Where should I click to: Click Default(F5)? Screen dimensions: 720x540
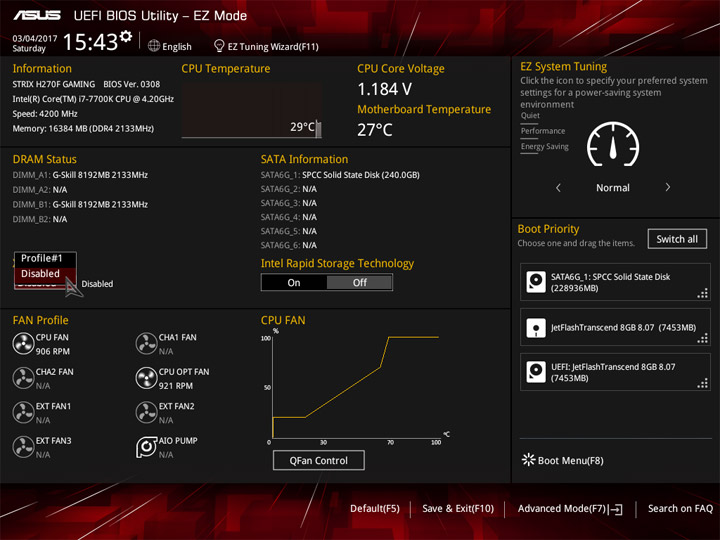point(375,509)
